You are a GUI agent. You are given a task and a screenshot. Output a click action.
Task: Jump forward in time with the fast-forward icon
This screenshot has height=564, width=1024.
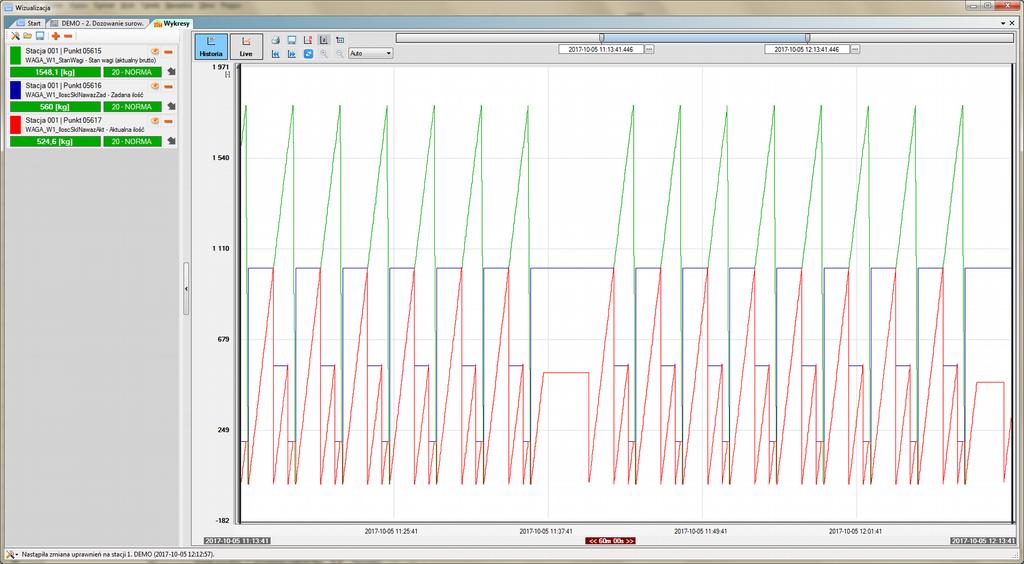tap(292, 54)
